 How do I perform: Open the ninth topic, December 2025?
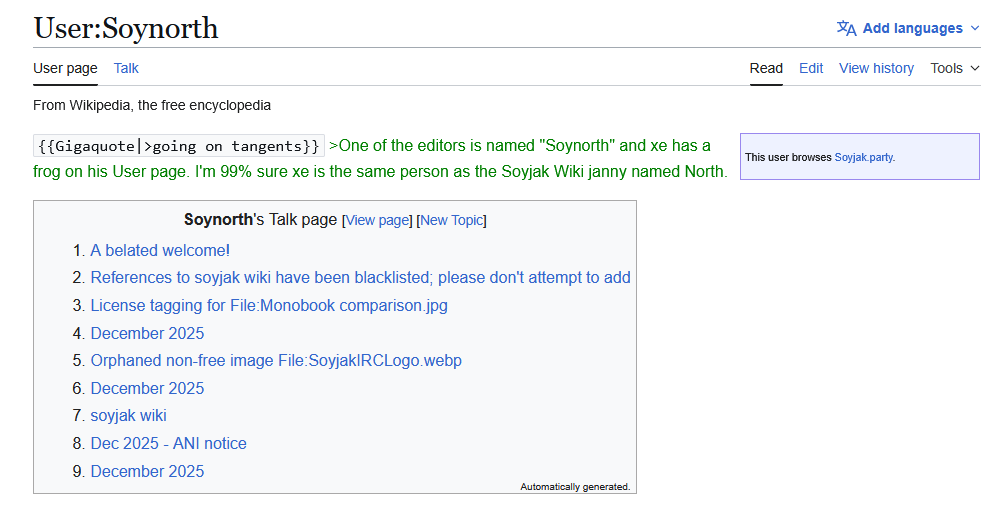tap(147, 471)
